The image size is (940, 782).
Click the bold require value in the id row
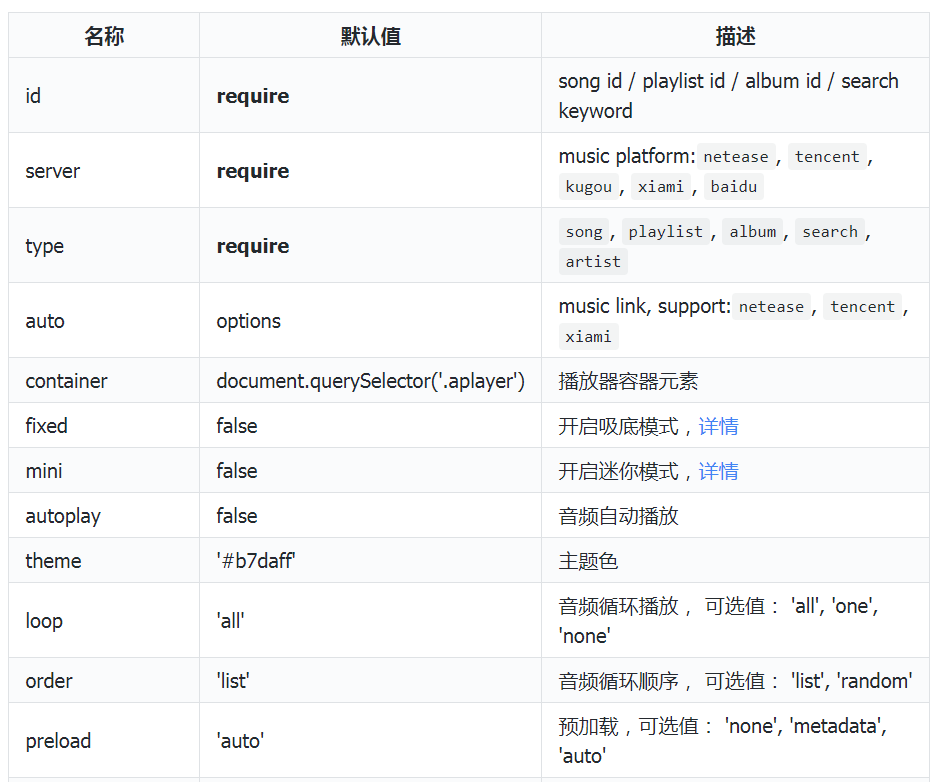[253, 96]
